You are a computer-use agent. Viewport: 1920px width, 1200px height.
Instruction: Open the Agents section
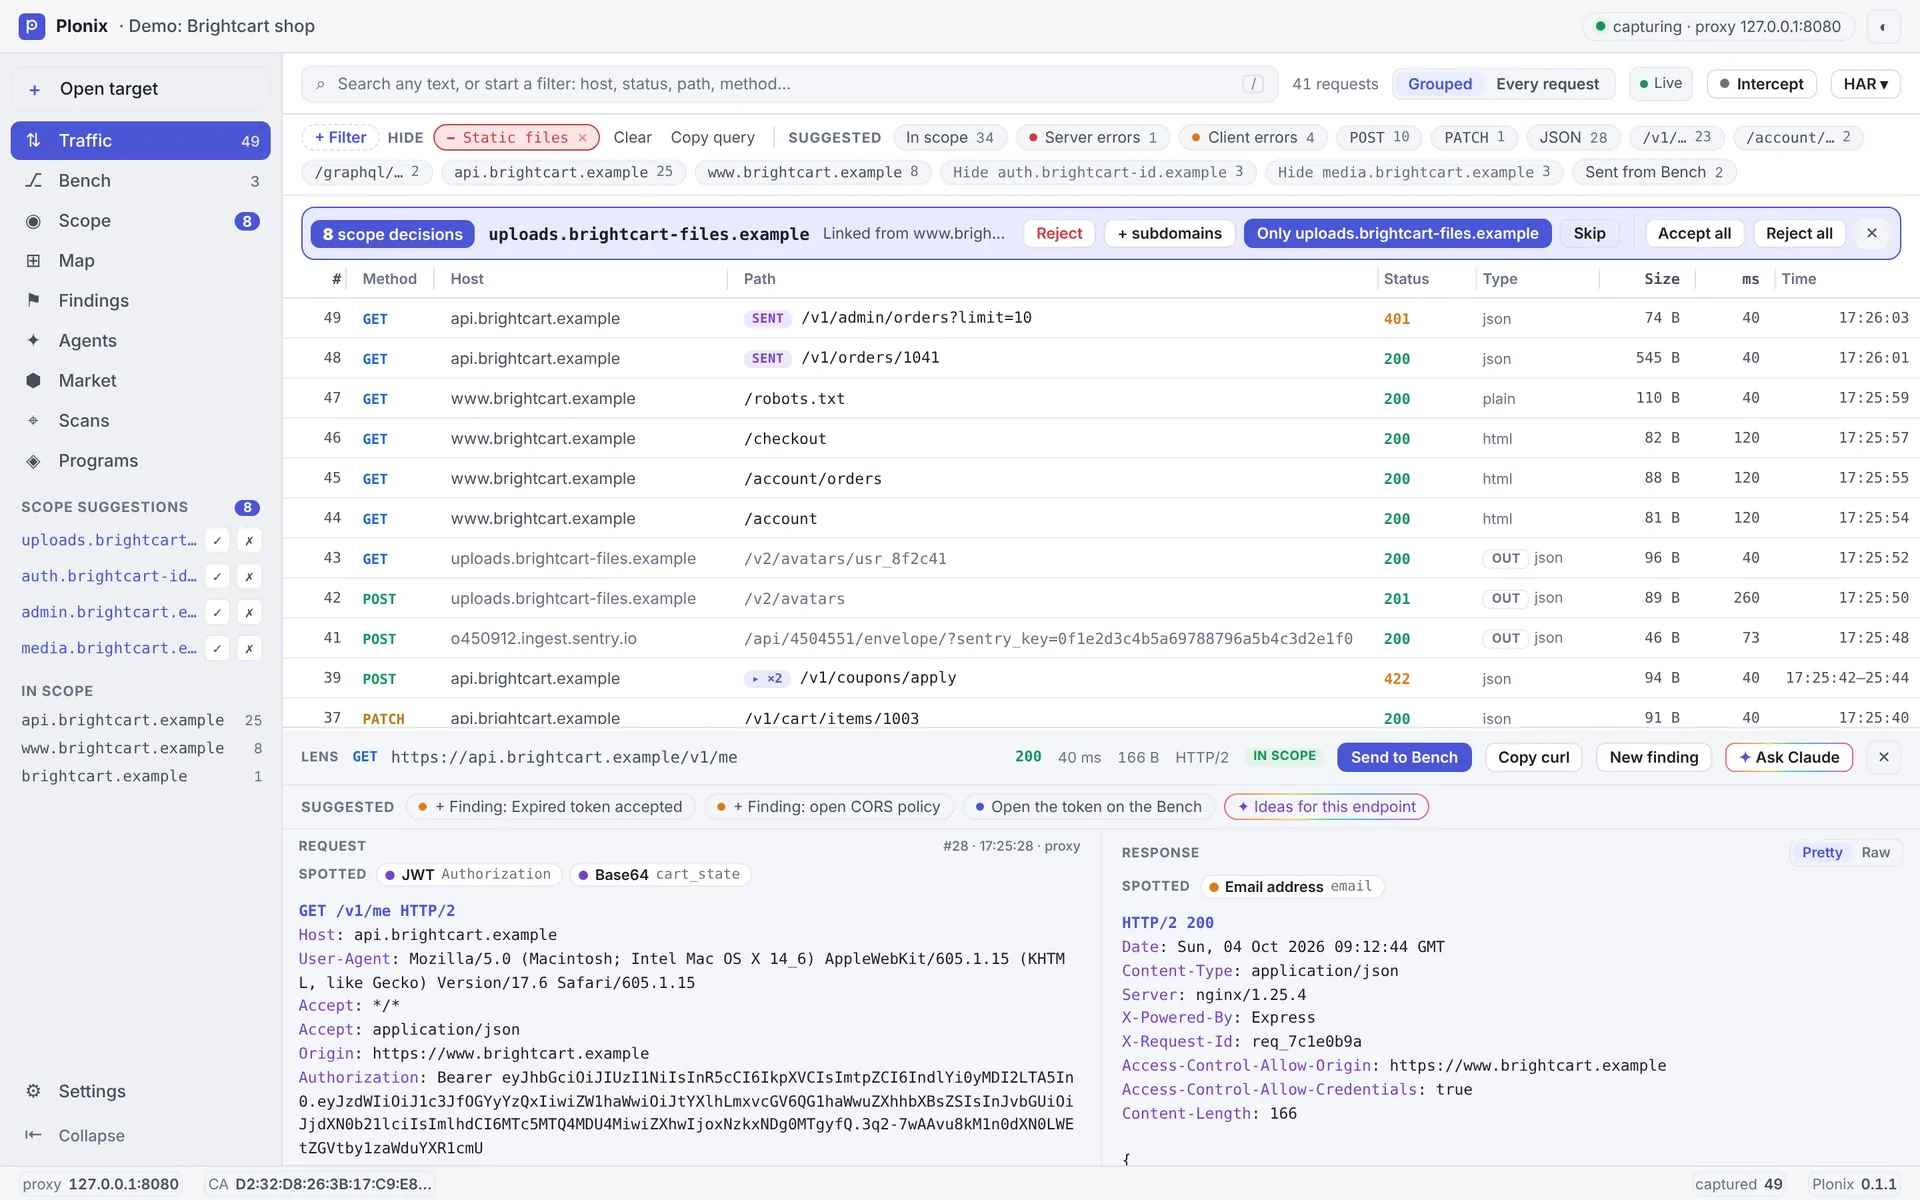tap(140, 341)
